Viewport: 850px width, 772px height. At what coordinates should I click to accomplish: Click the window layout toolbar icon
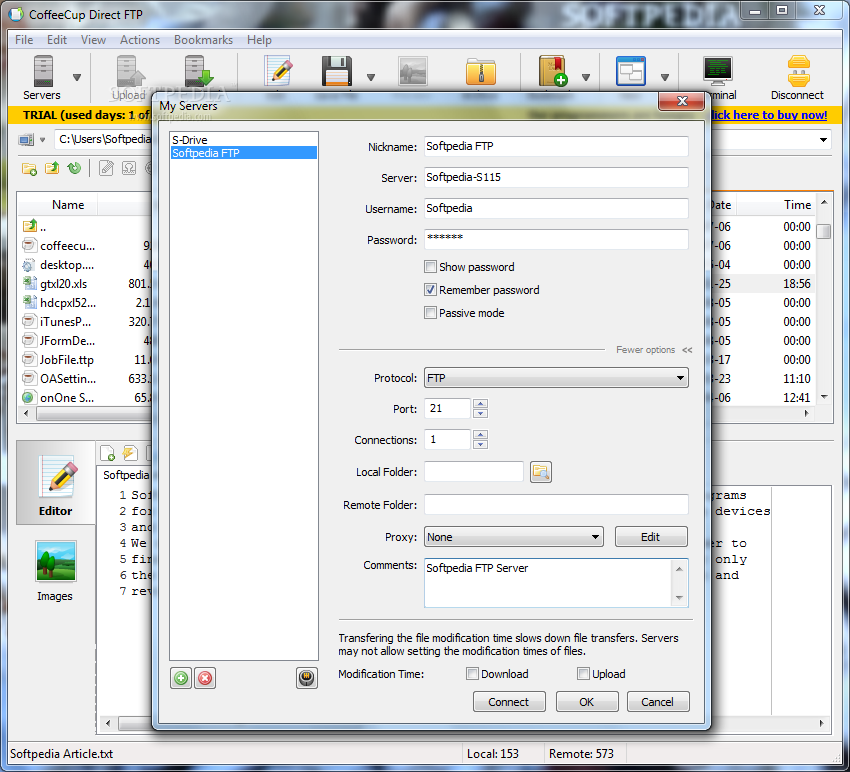631,71
